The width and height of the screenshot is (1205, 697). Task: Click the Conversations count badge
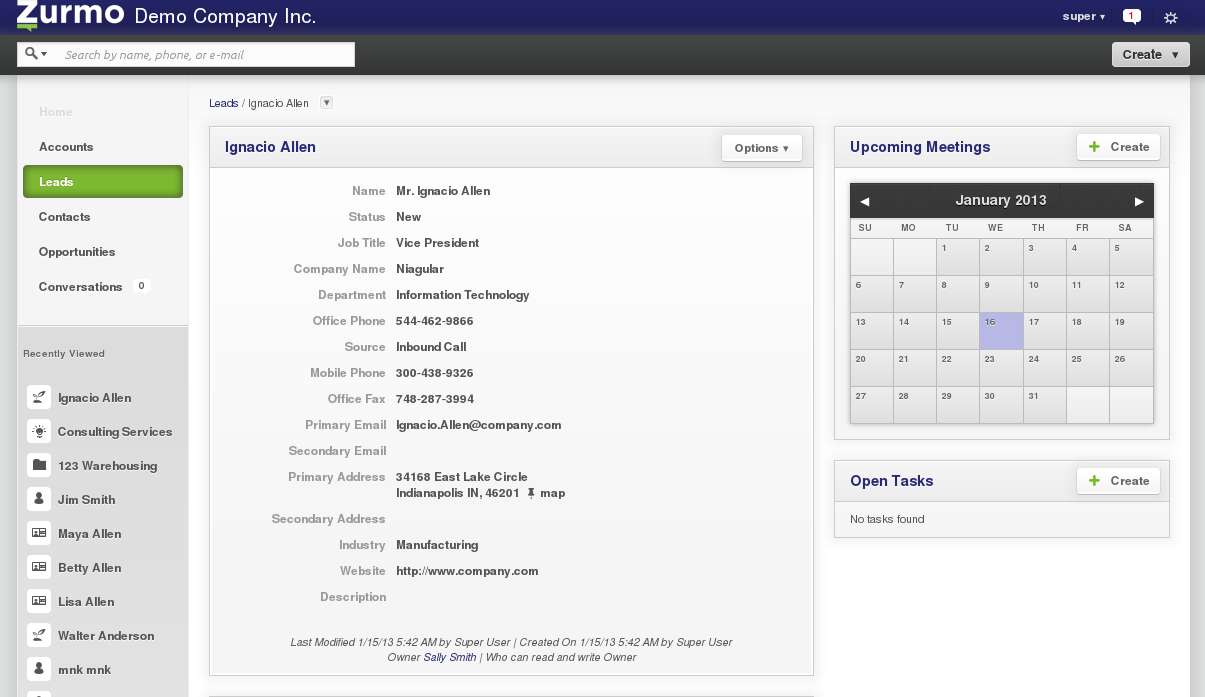[x=141, y=286]
